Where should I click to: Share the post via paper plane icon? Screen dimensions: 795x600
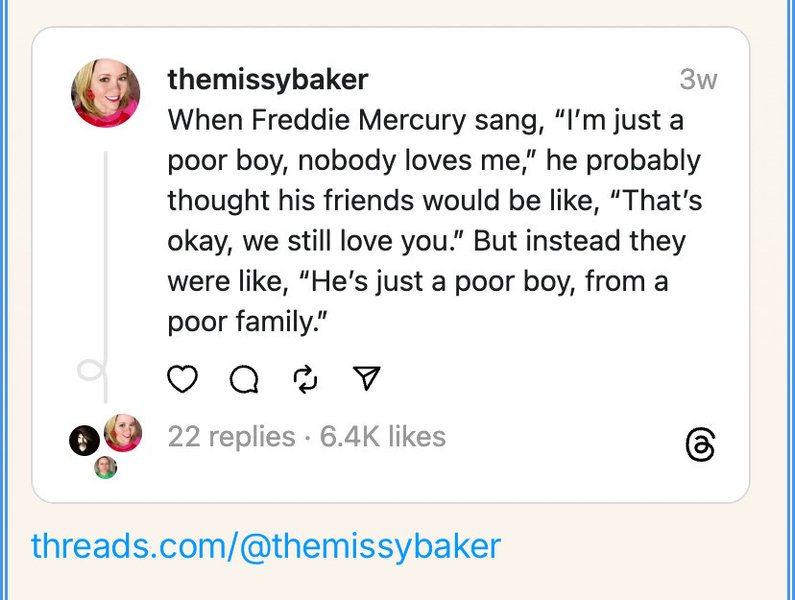tap(367, 378)
